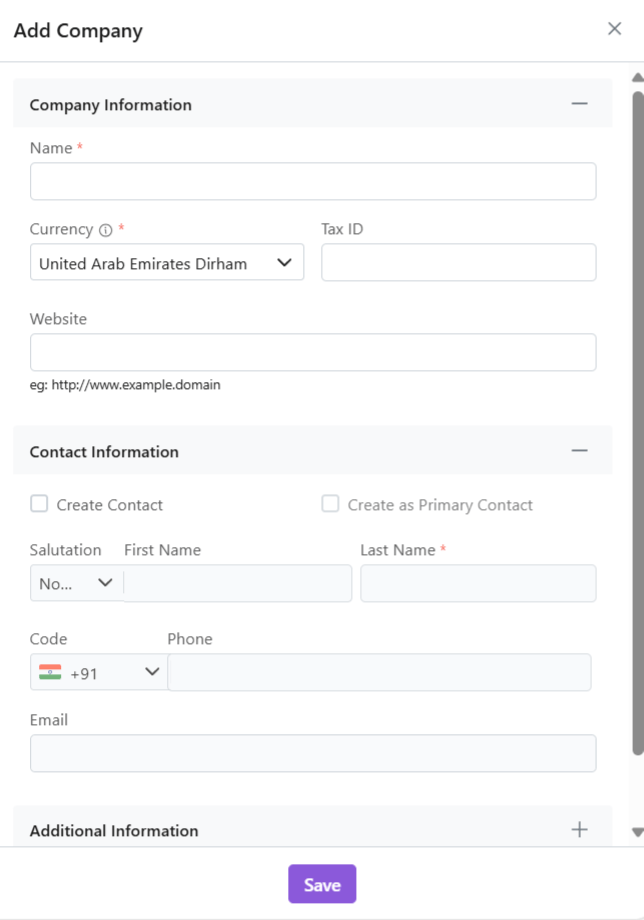
Task: Enable the Create Contact checkbox
Action: (39, 504)
